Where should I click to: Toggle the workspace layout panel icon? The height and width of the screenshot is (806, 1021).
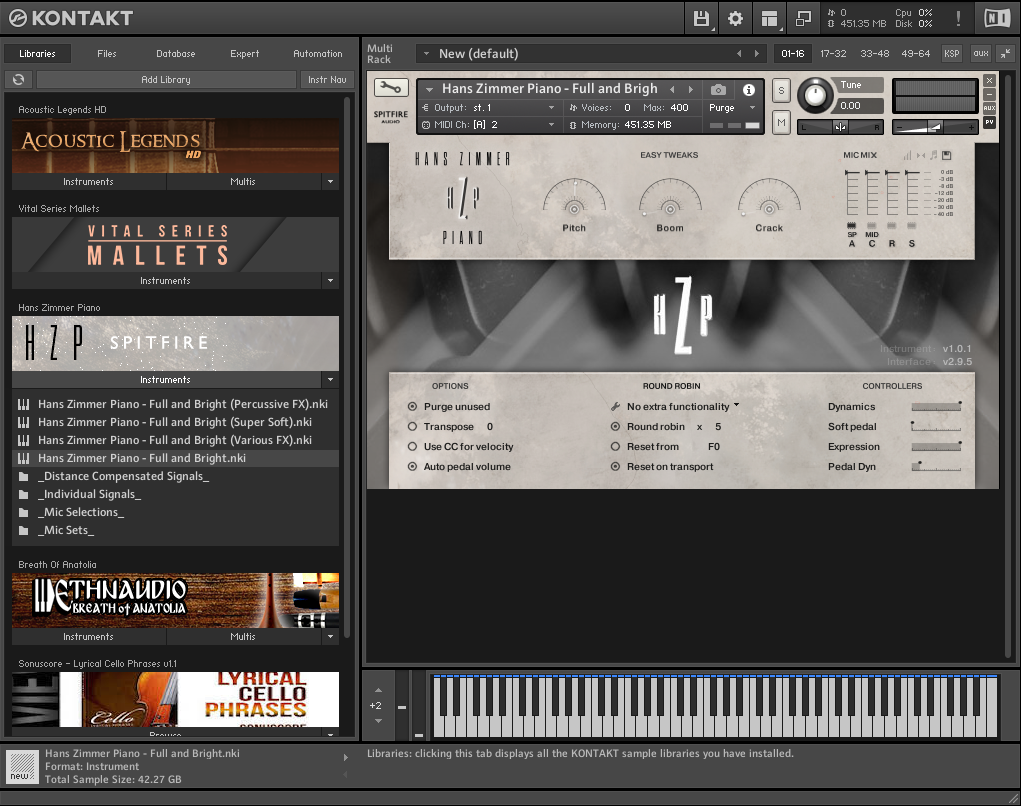click(770, 19)
